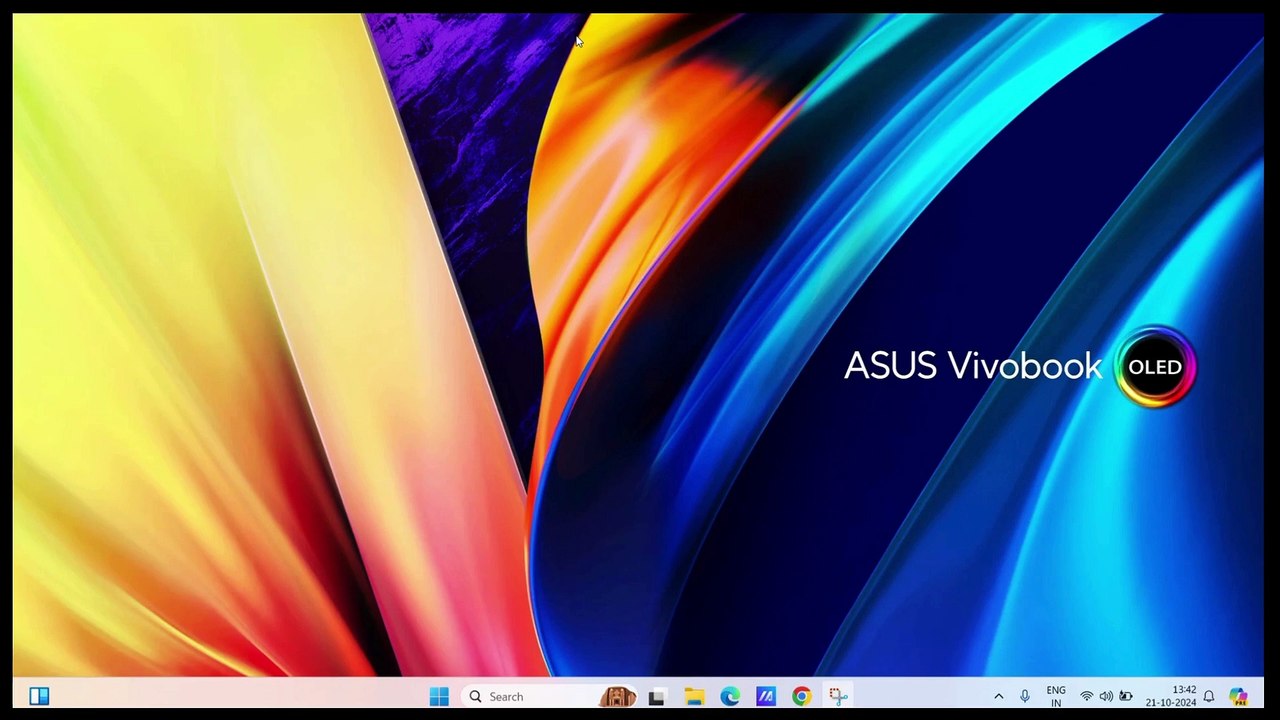This screenshot has width=1280, height=720.
Task: Open Google Chrome from the taskbar
Action: (802, 696)
